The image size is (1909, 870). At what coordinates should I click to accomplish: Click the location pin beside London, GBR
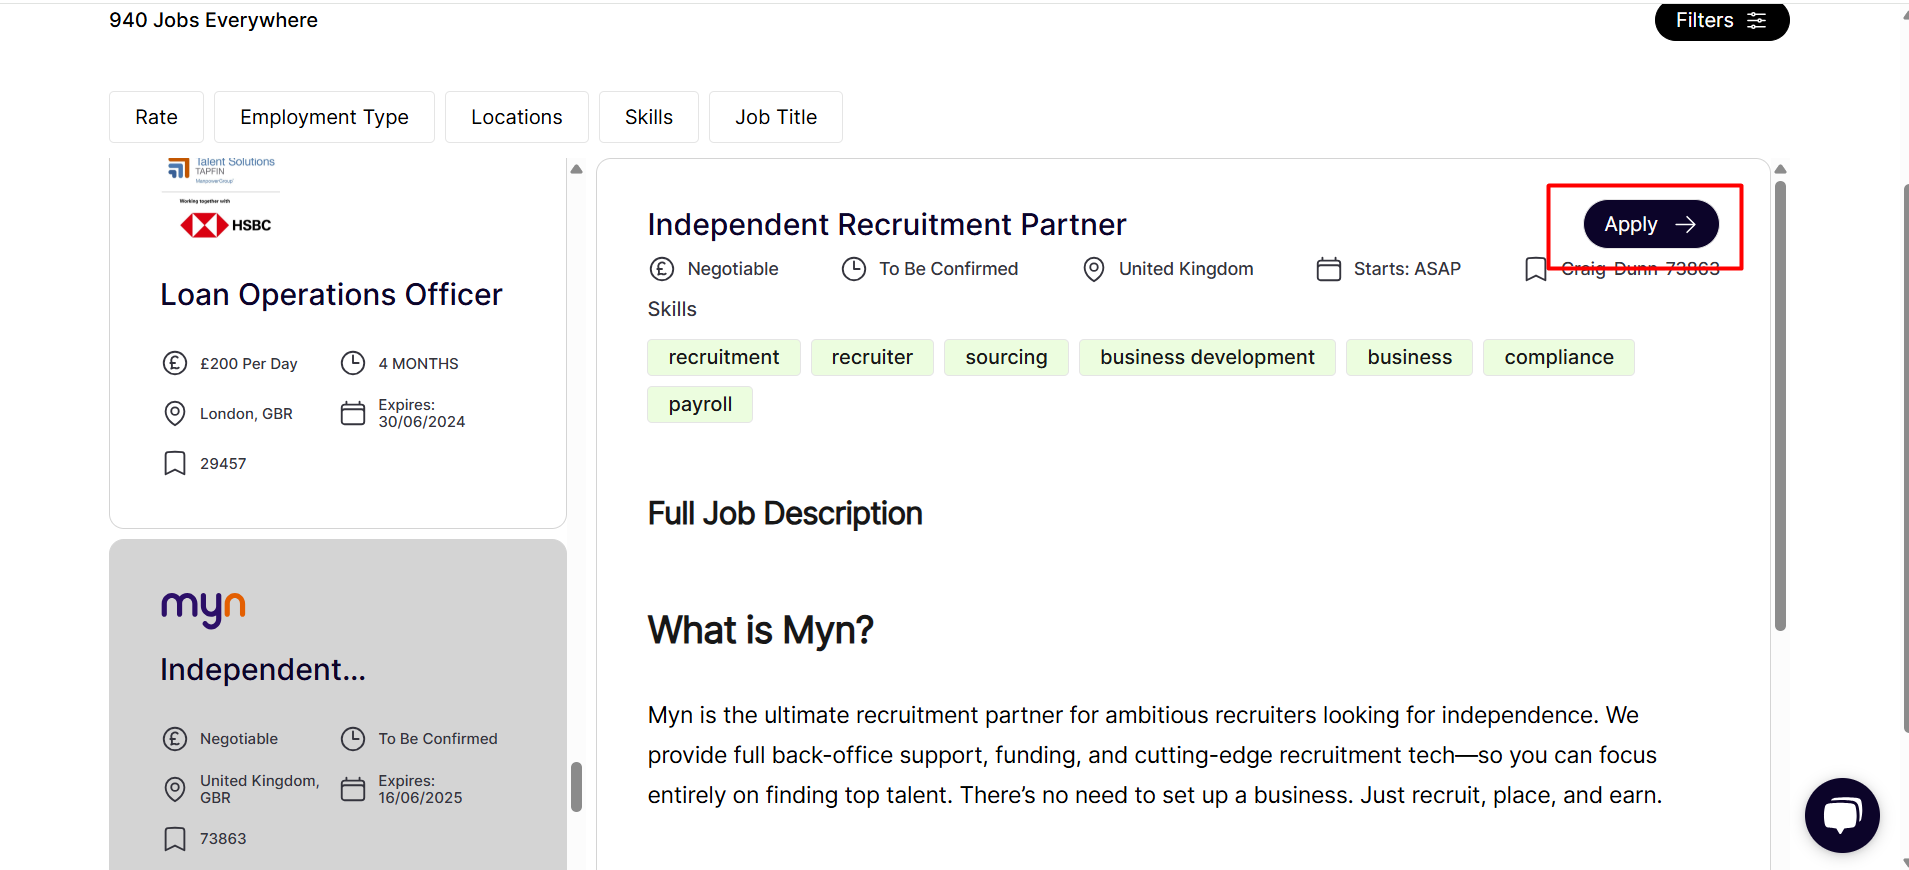click(x=175, y=413)
